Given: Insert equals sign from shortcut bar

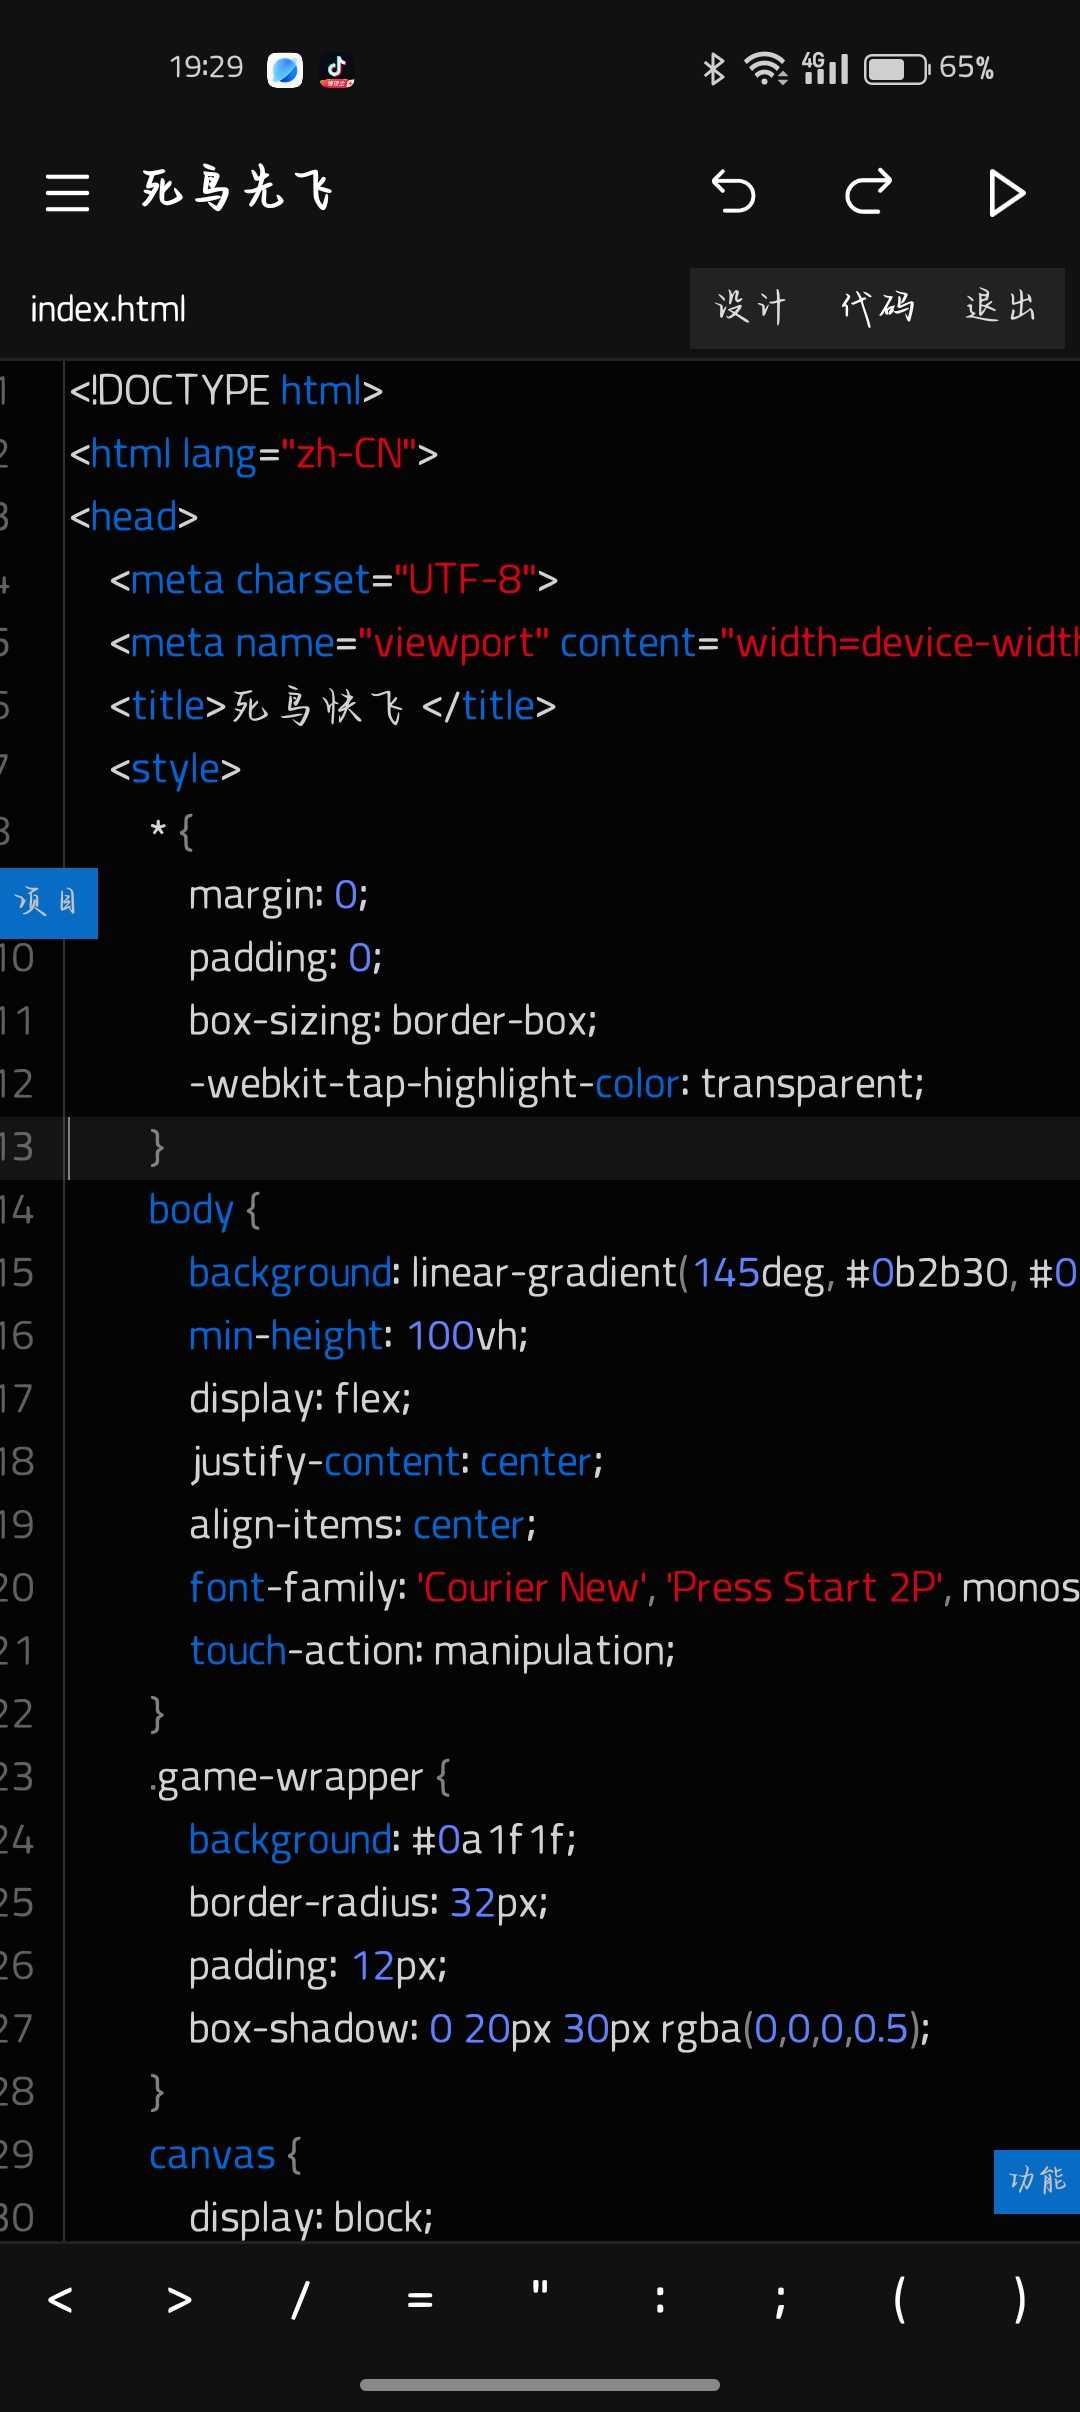Looking at the screenshot, I should [420, 2300].
